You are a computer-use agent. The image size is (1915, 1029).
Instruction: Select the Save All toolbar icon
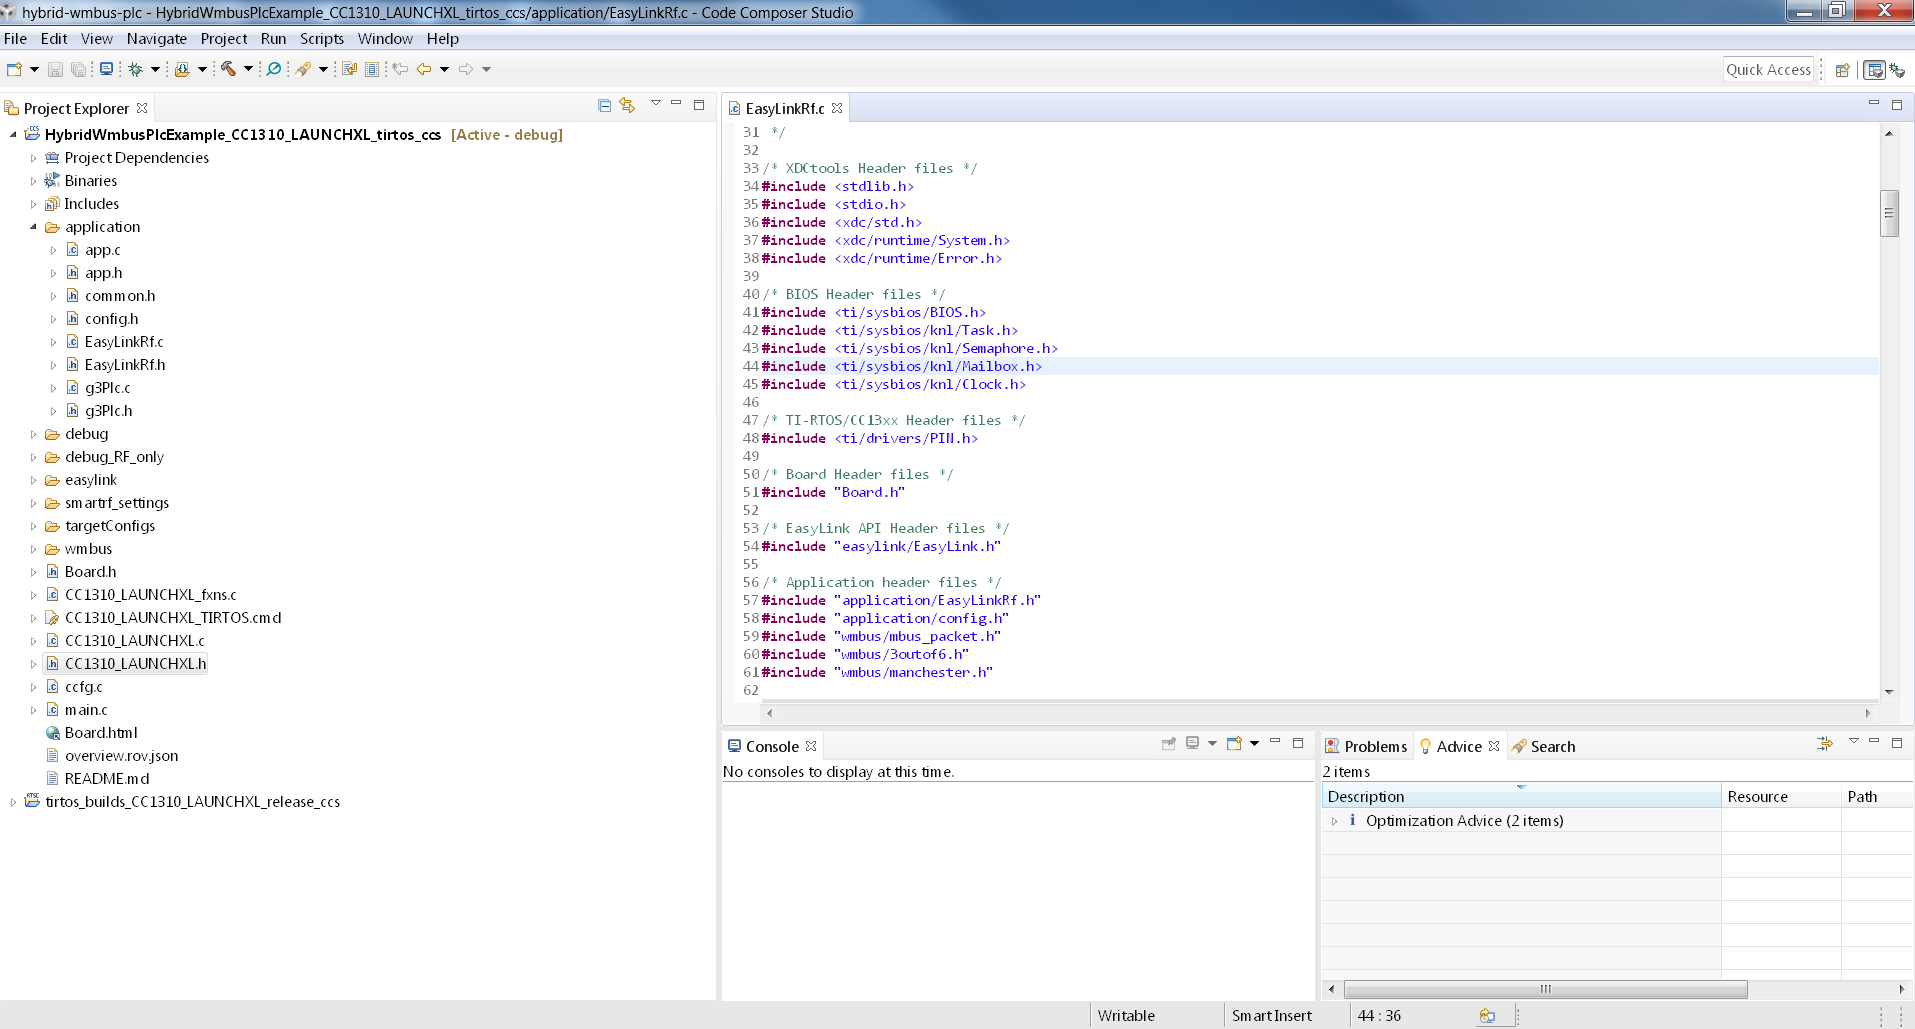(78, 69)
